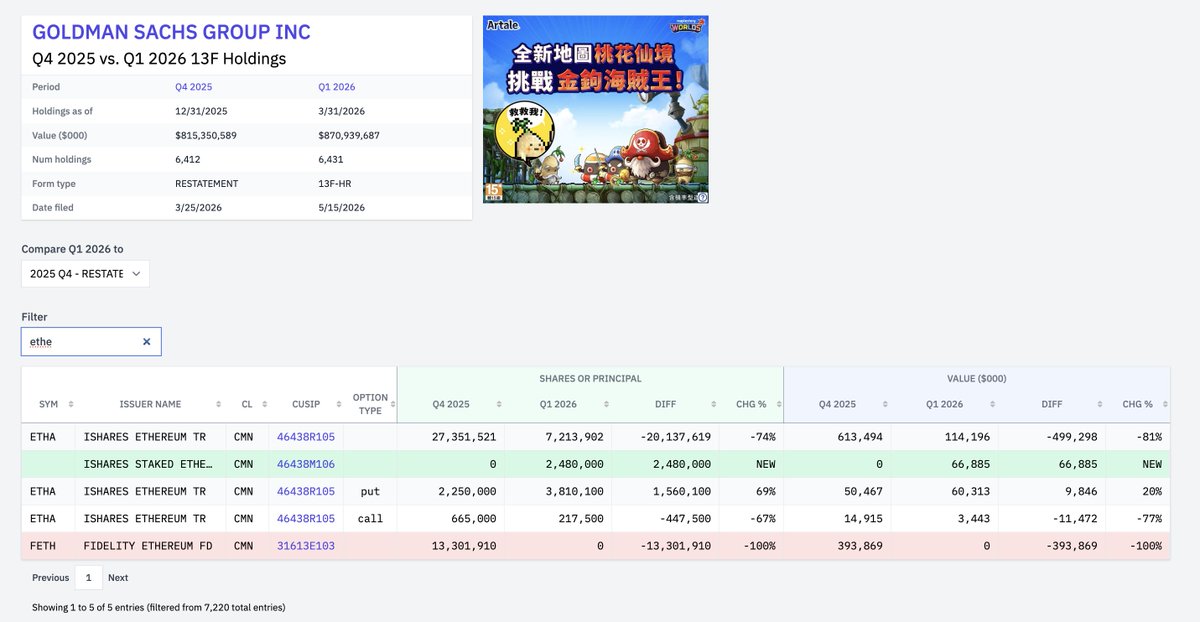Click the -499,298 value diff cell
This screenshot has height=622, width=1200.
[x=1051, y=437]
